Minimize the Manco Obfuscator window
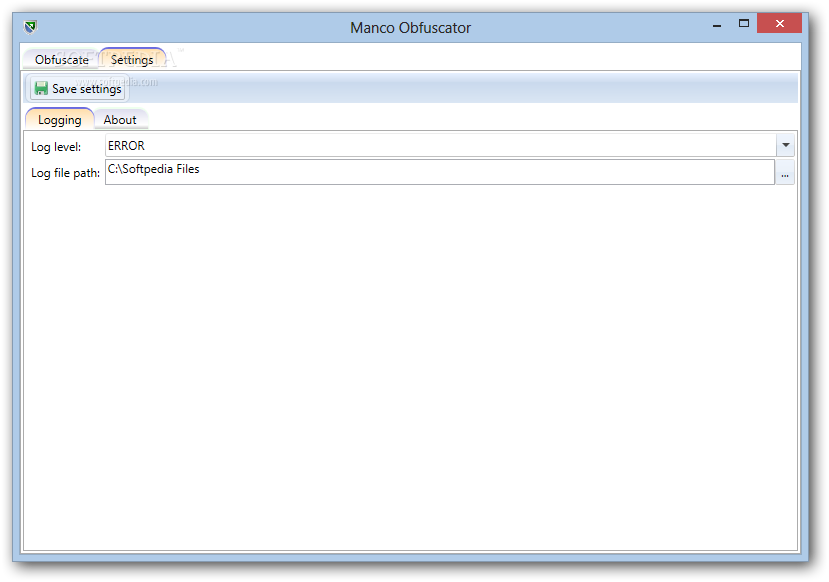The image size is (829, 582). (x=717, y=24)
